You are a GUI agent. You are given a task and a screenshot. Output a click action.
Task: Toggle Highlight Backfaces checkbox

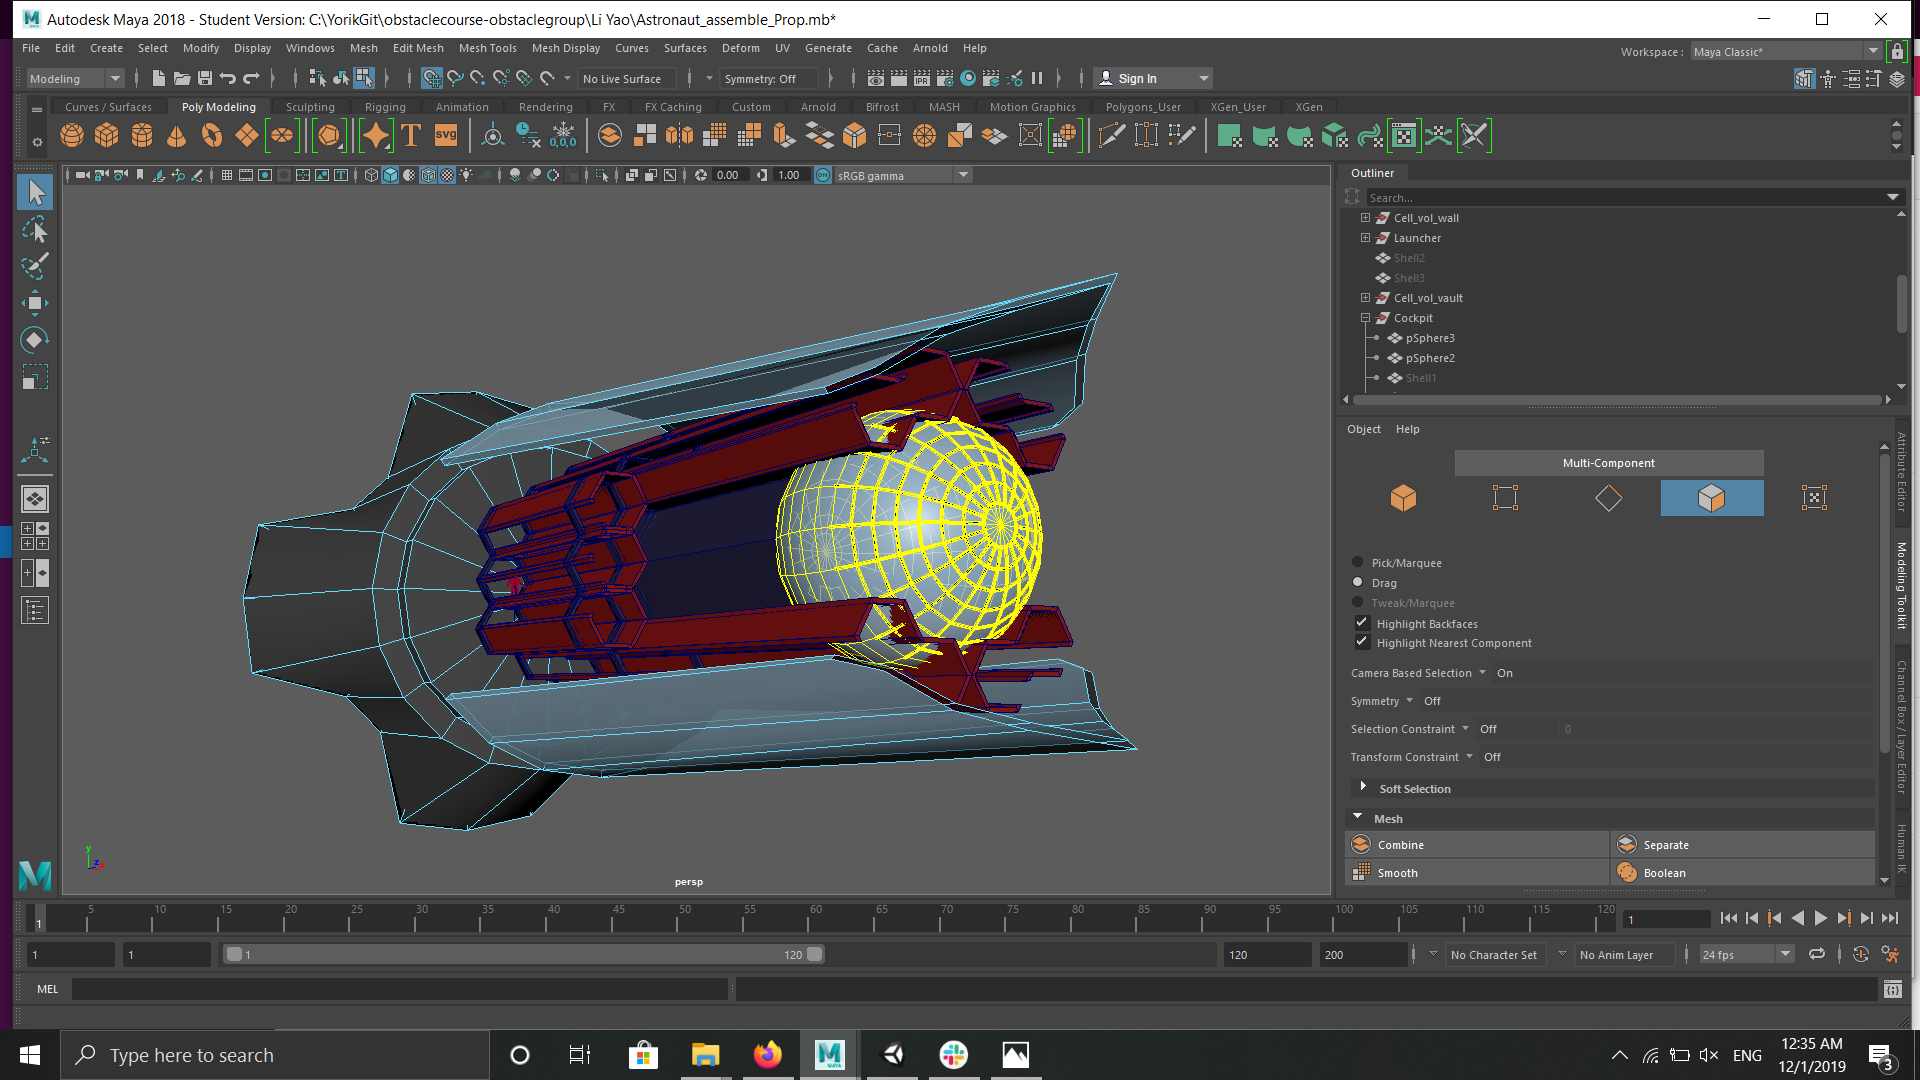[1361, 623]
